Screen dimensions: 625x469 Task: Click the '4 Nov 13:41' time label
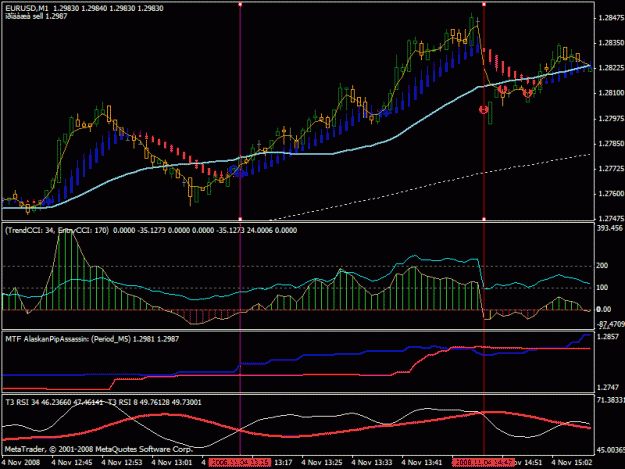(422, 463)
